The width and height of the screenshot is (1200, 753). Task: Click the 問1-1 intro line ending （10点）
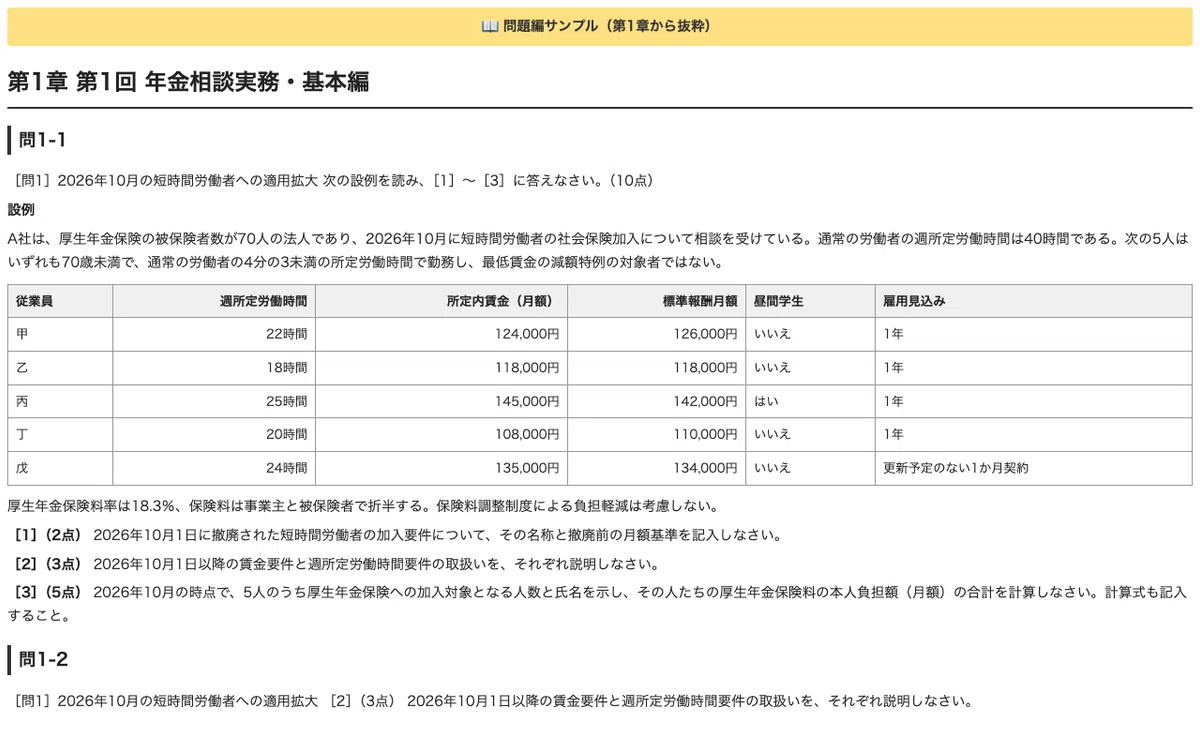pos(335,181)
